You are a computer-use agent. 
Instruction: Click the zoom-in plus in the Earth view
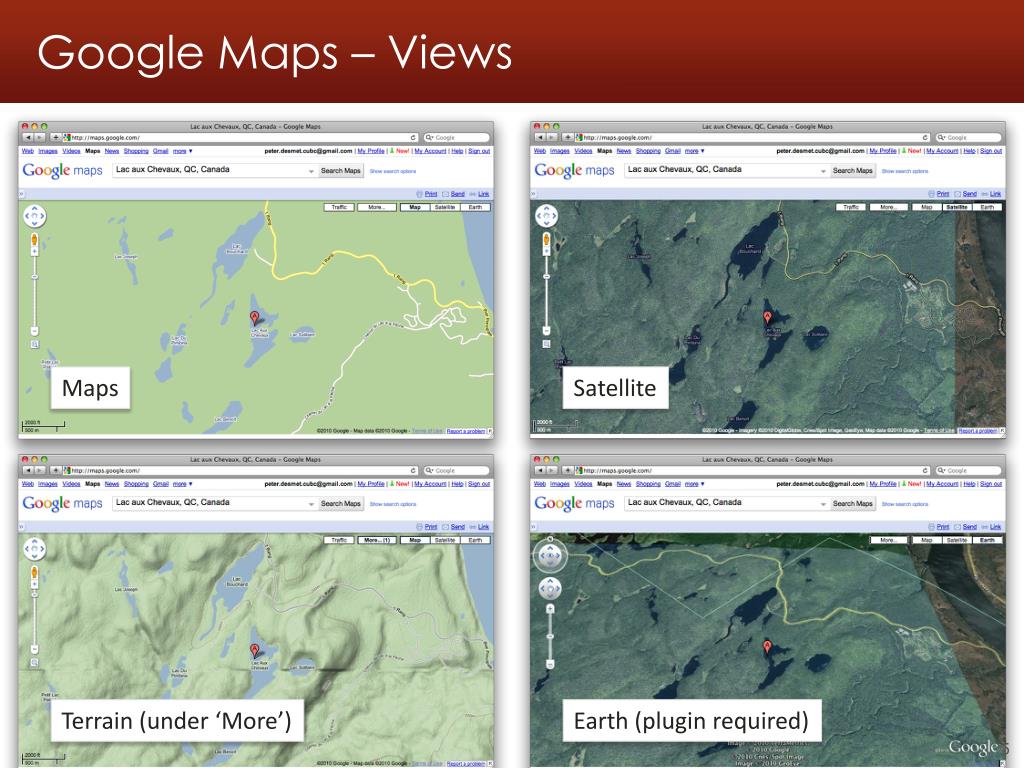point(550,609)
